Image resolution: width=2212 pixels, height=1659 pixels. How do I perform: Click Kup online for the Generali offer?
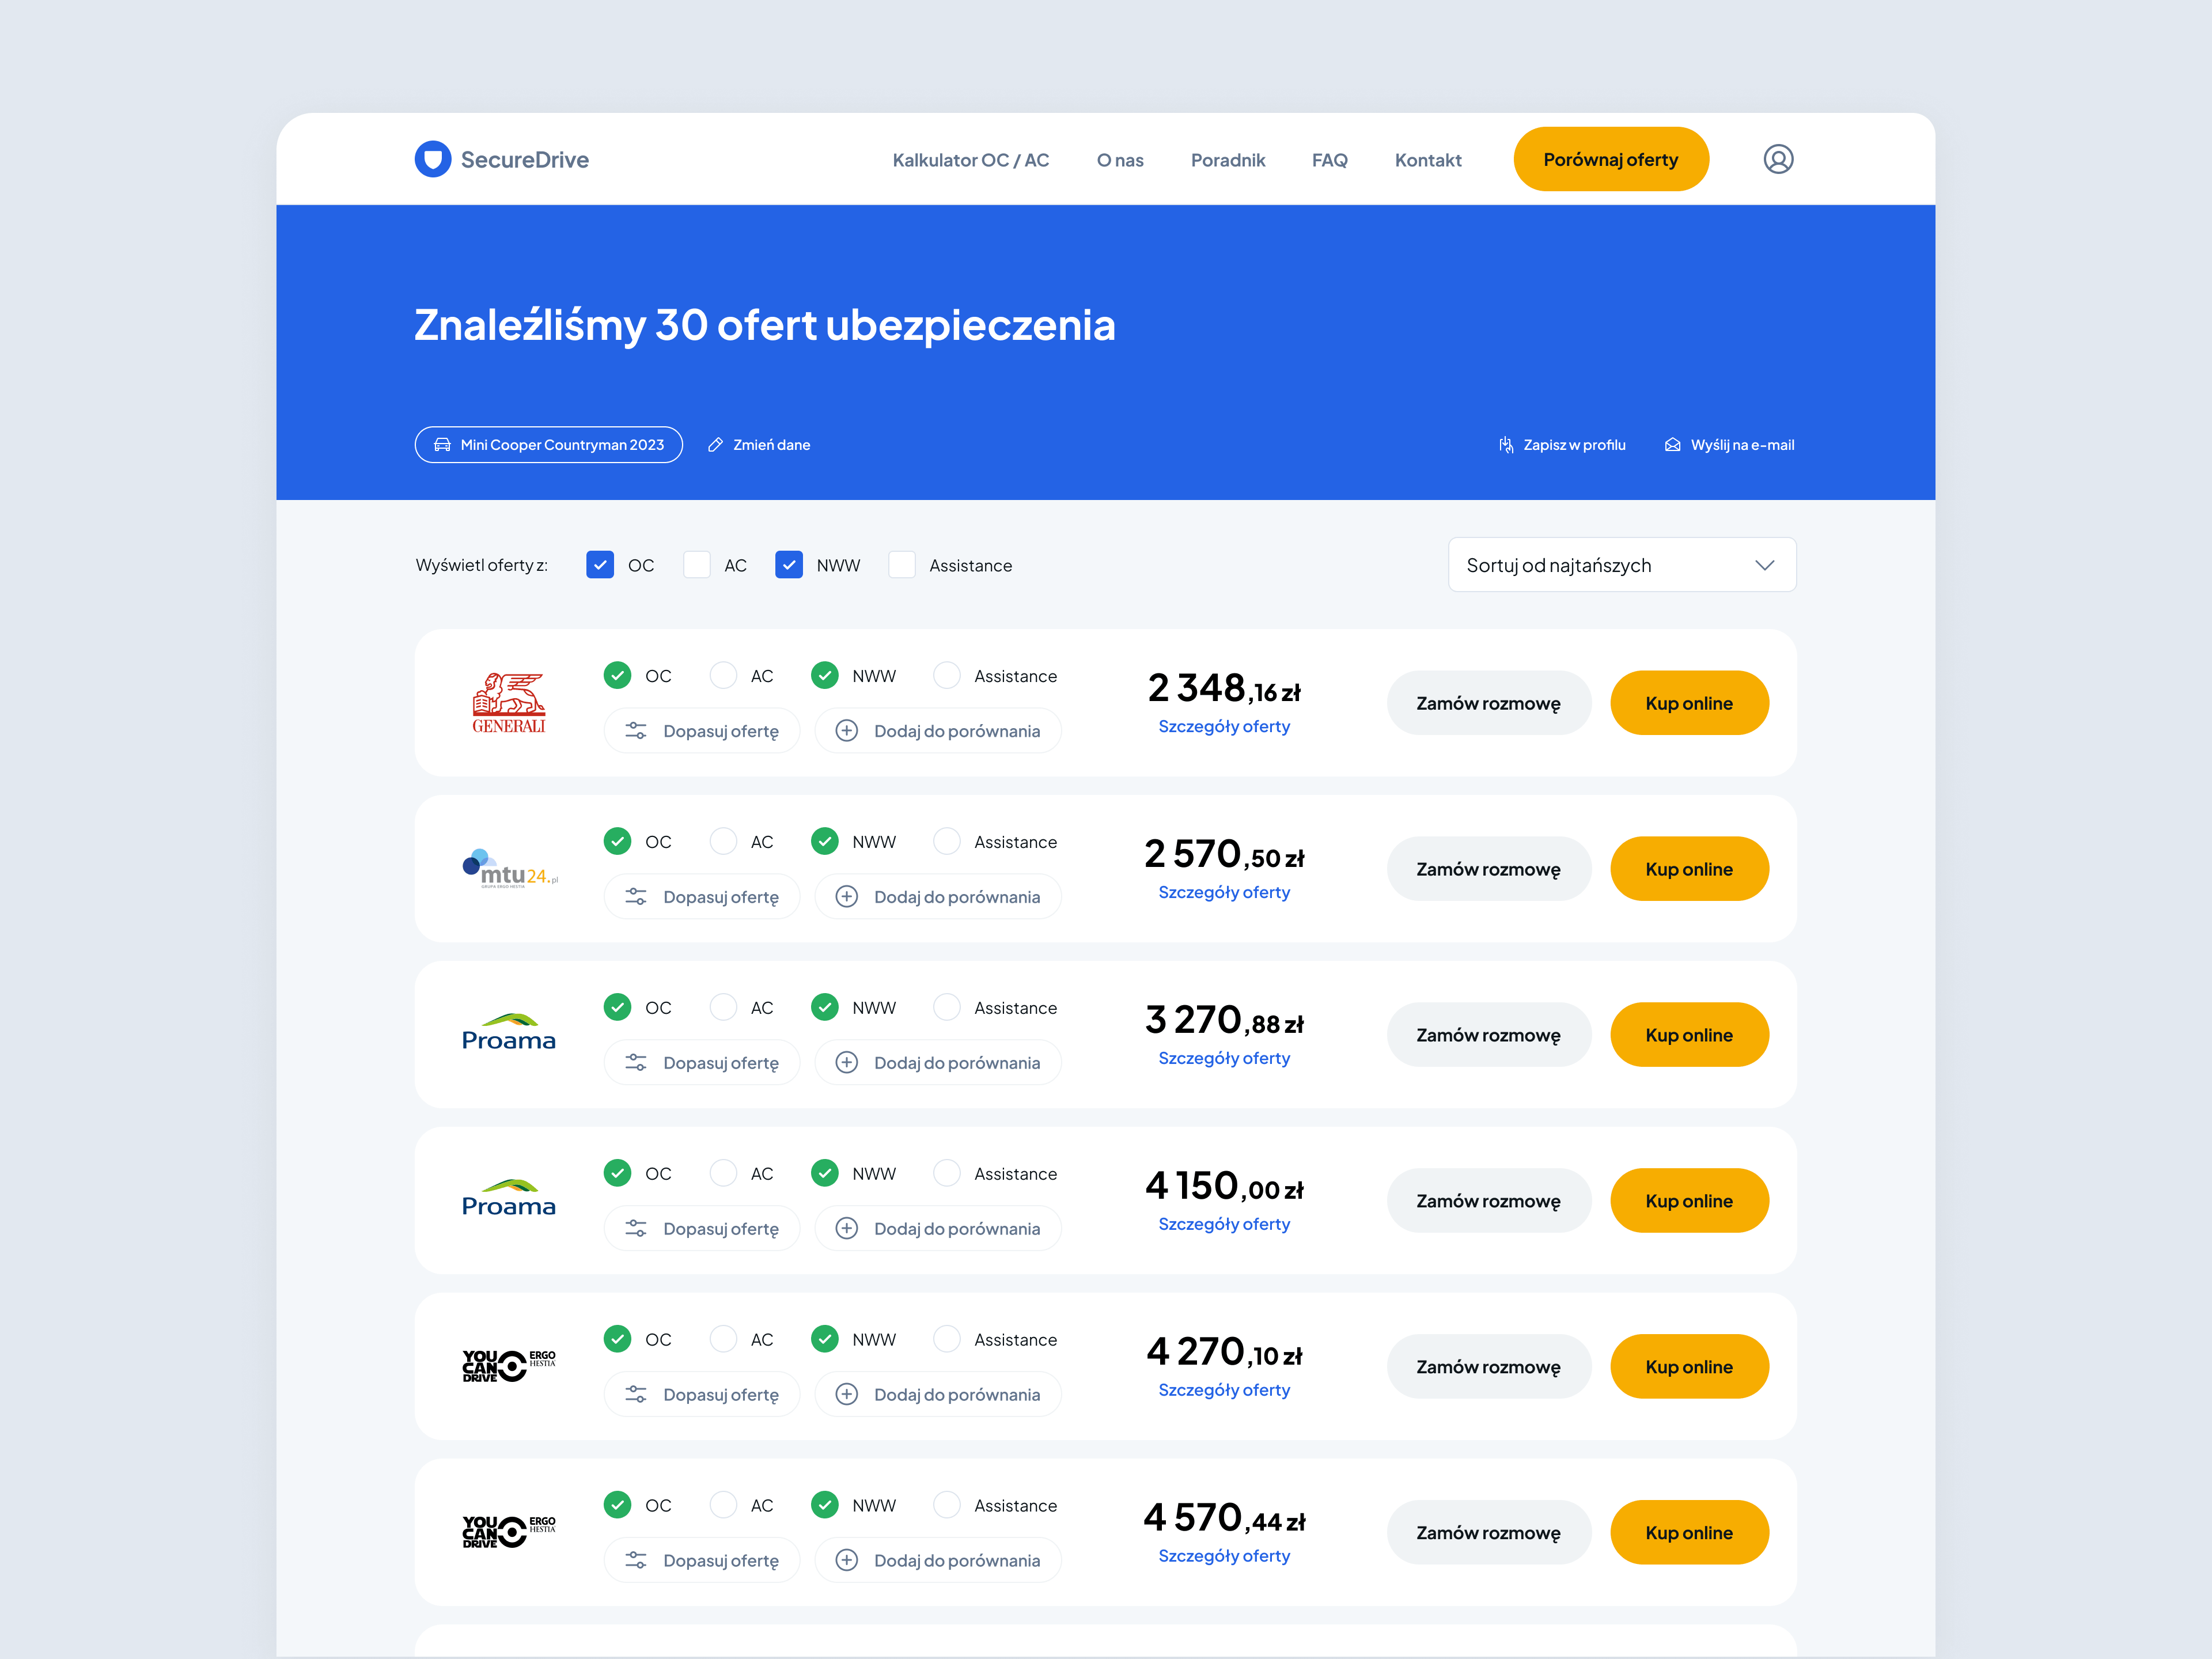tap(1688, 703)
